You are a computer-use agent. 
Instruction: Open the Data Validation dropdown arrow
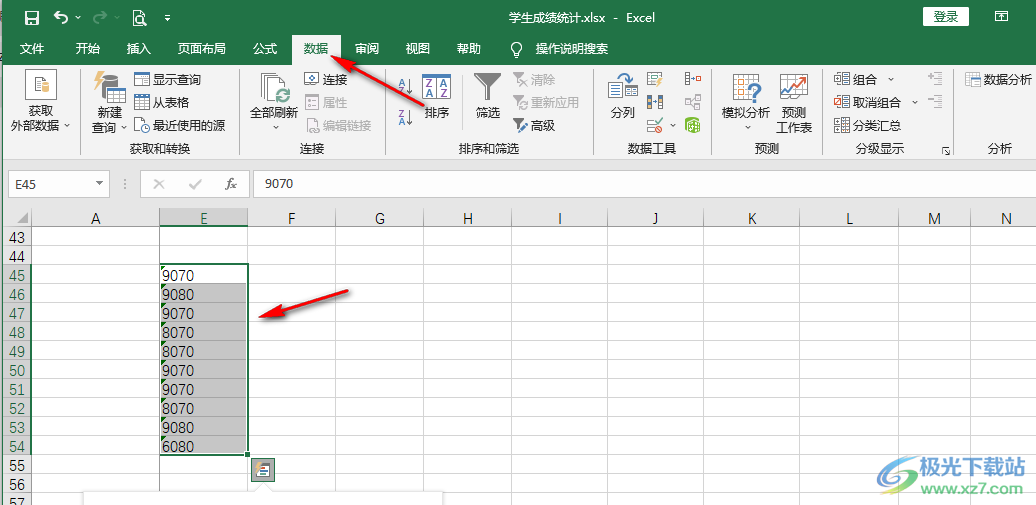coord(673,125)
